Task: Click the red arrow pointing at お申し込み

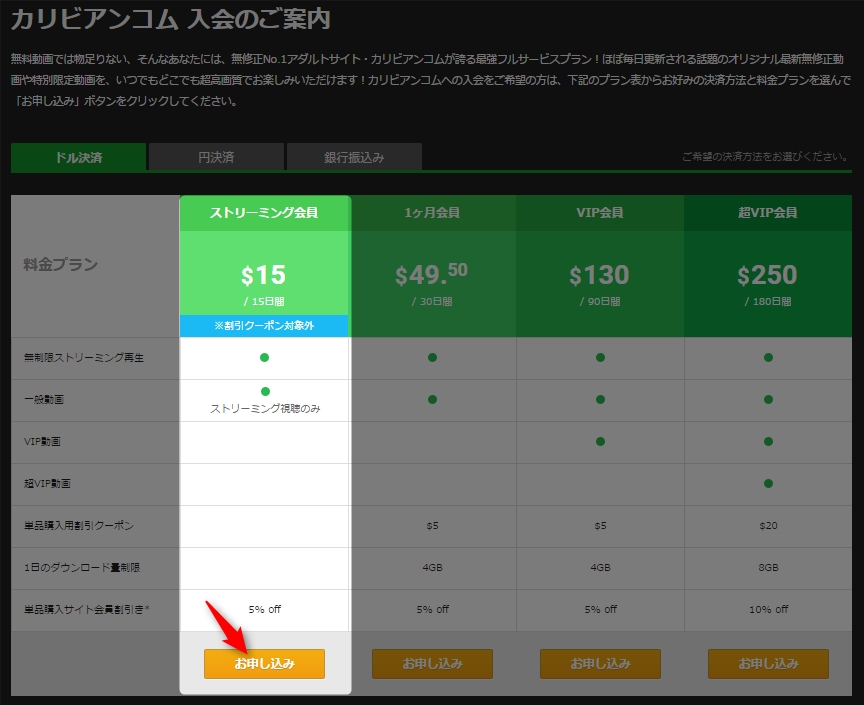Action: click(226, 626)
